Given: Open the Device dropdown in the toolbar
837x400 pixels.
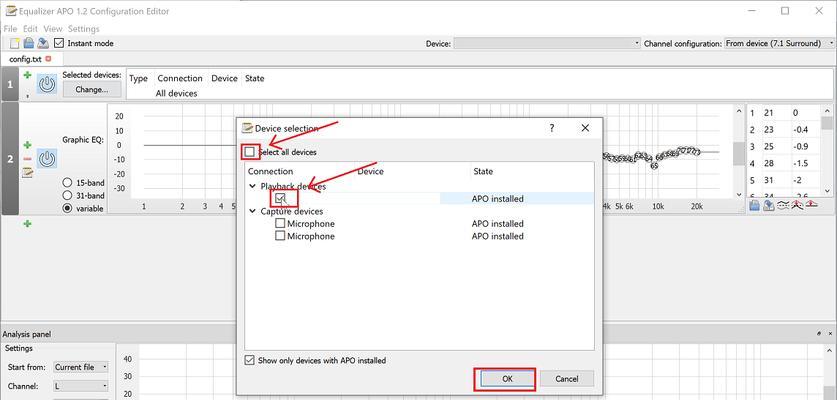Looking at the screenshot, I should (547, 43).
